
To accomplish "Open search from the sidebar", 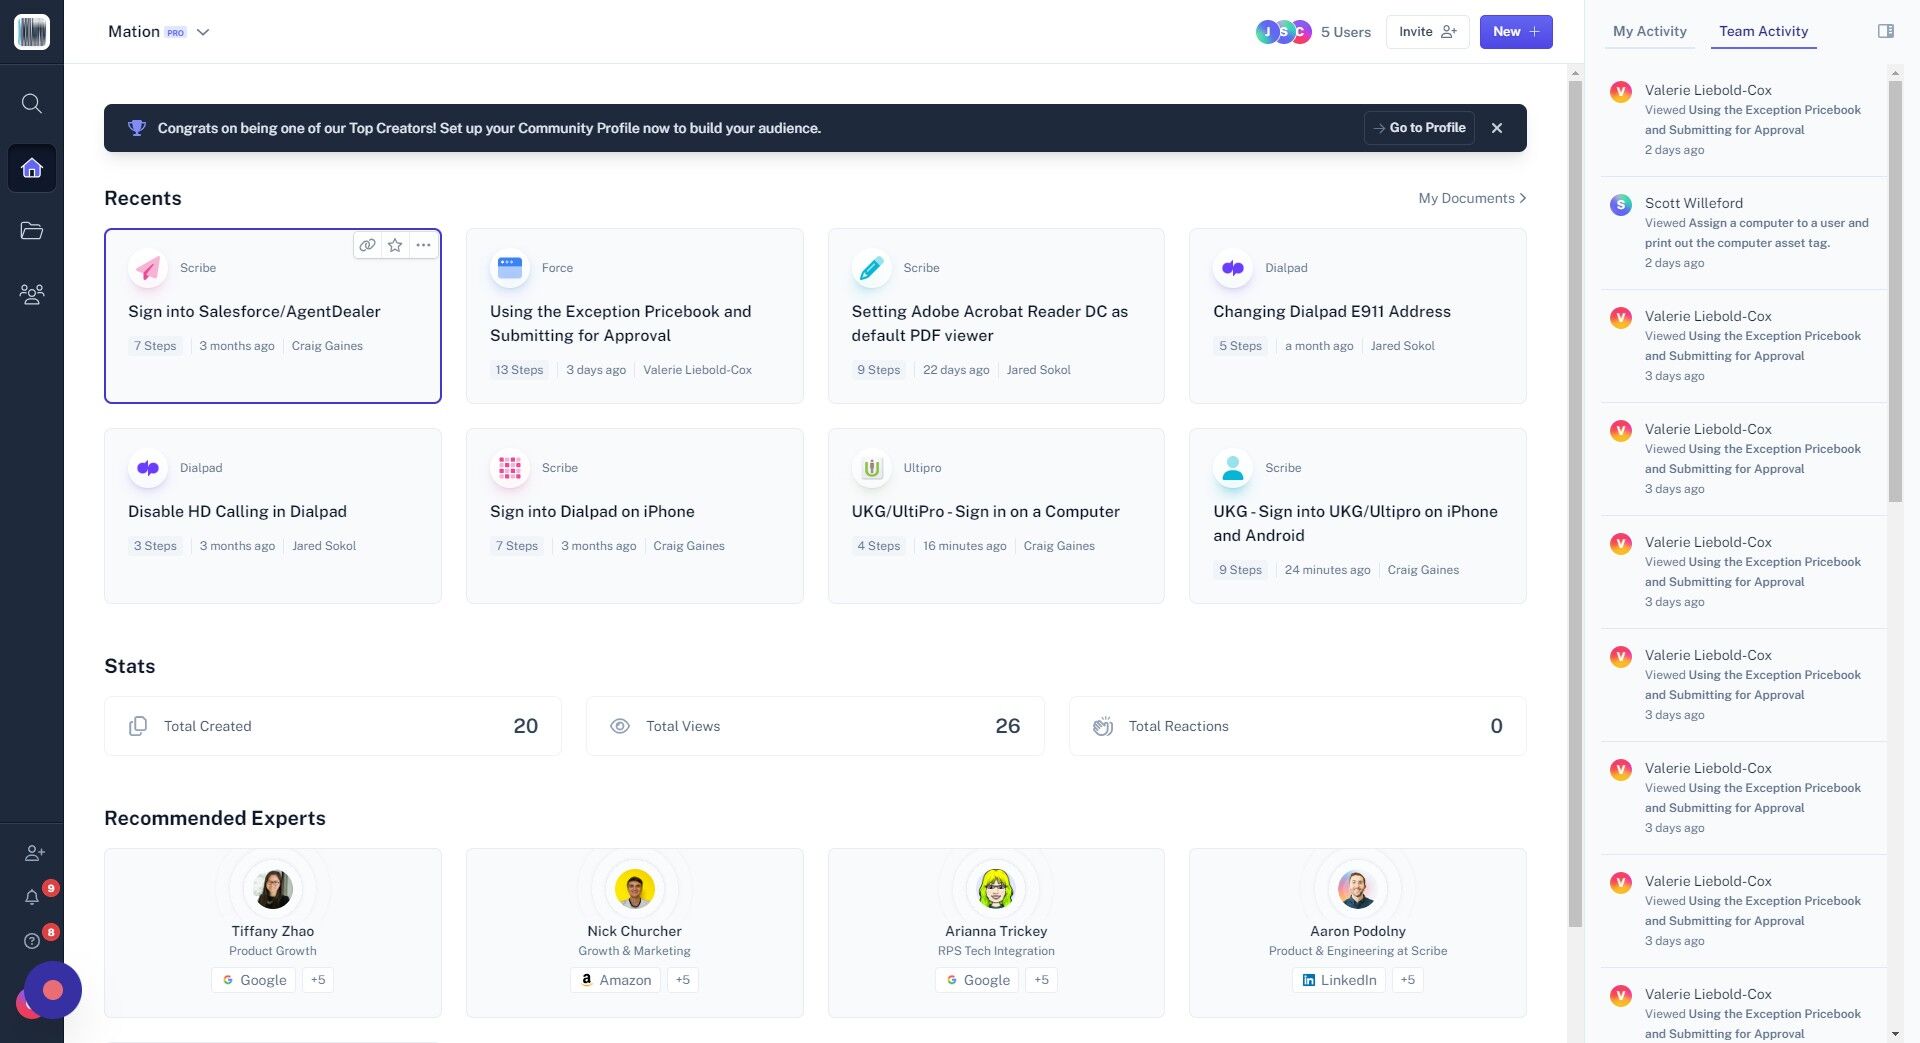I will coord(32,103).
